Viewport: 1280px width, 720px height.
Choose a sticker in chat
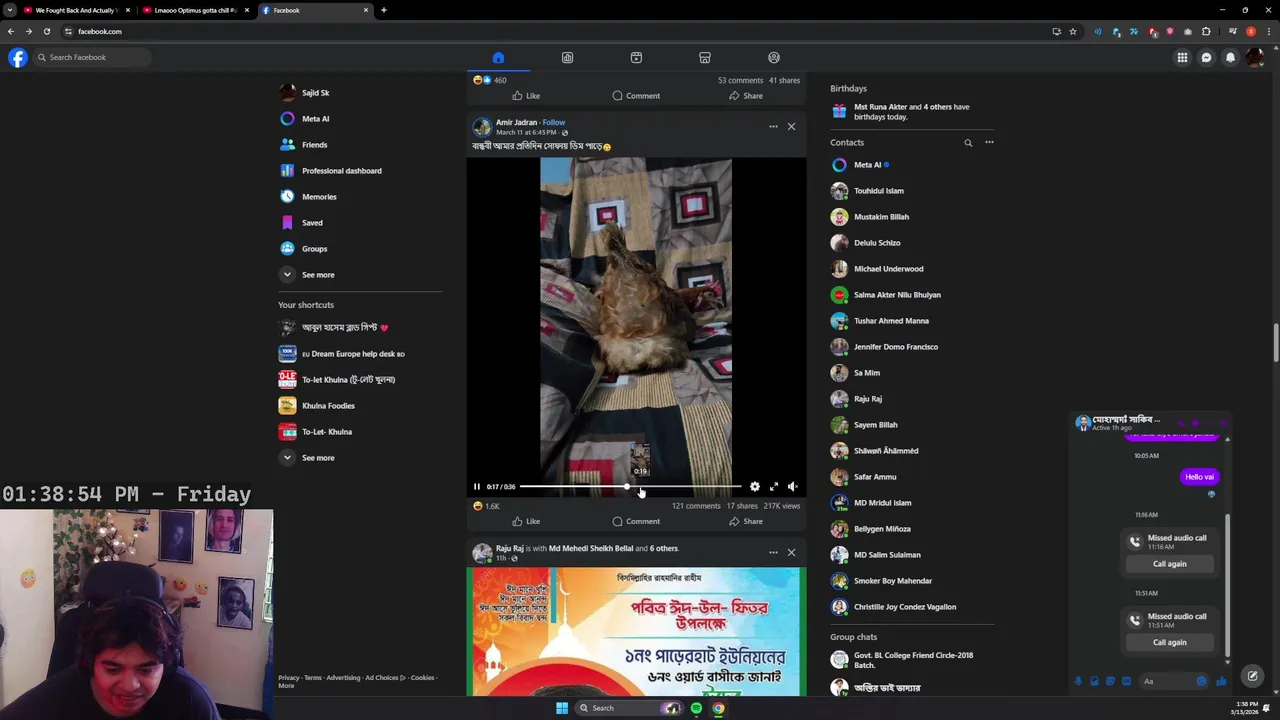pos(1110,682)
